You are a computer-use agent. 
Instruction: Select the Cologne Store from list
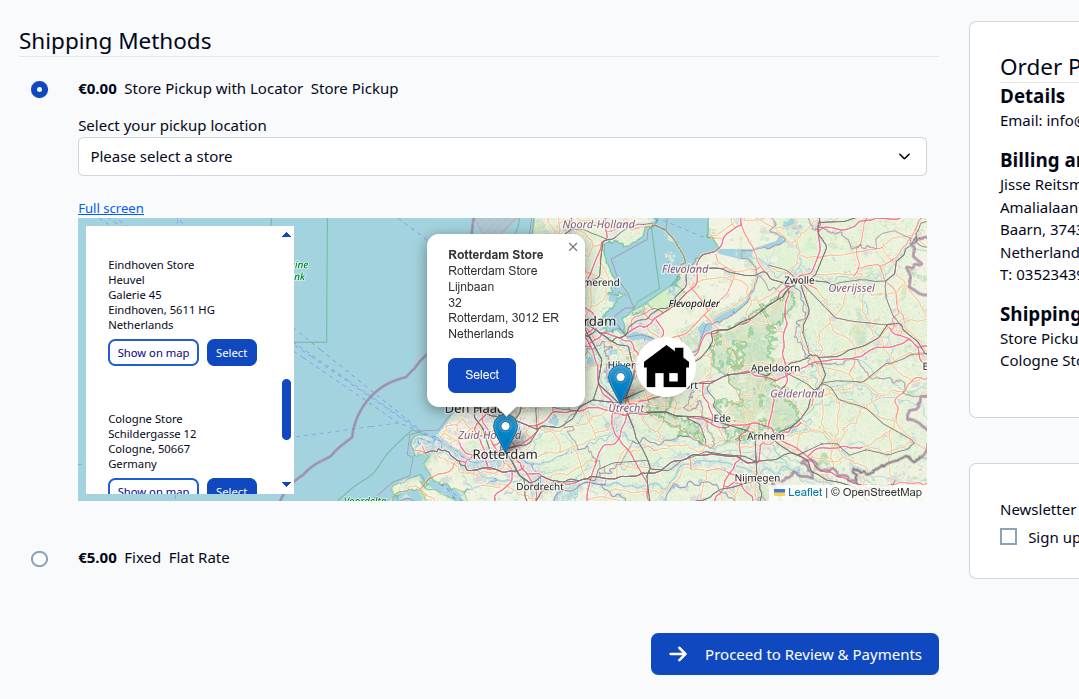(232, 487)
